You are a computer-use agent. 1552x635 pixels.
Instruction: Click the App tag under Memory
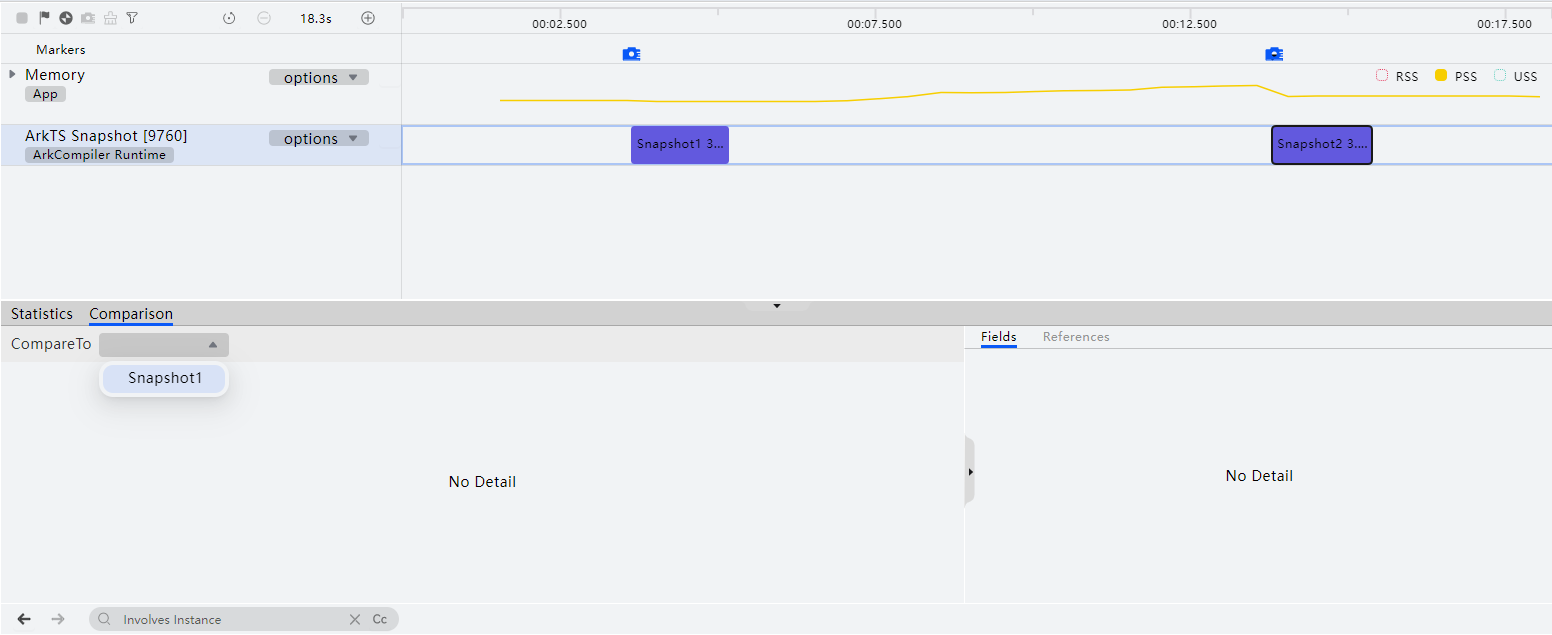45,94
